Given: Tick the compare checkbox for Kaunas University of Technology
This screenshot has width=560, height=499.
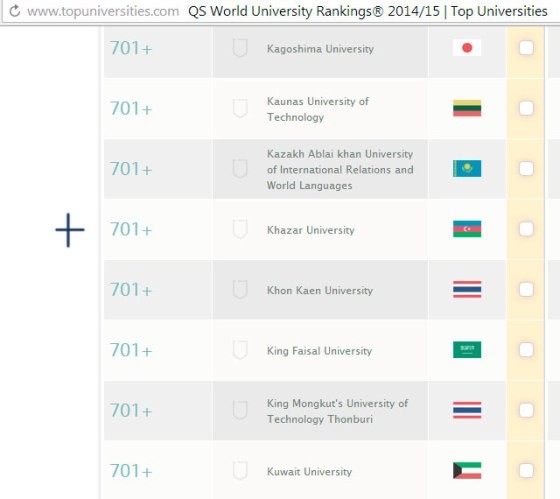Looking at the screenshot, I should [526, 108].
